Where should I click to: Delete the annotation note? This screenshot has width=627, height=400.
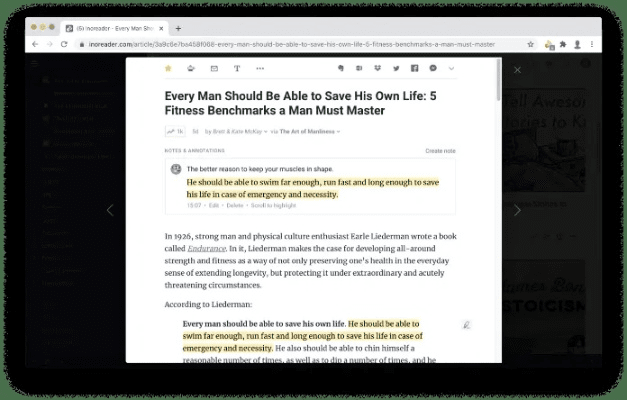tap(234, 204)
